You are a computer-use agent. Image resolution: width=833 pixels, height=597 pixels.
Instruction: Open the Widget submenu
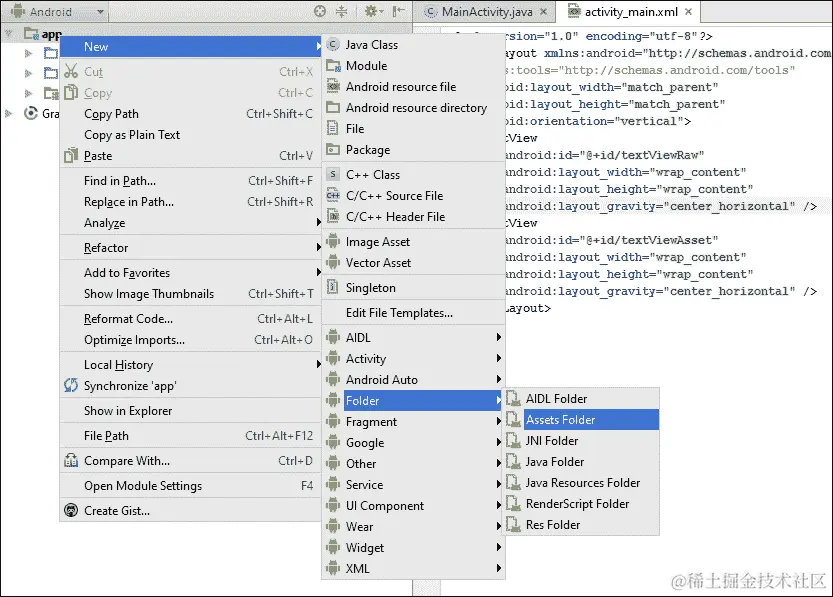pyautogui.click(x=414, y=548)
